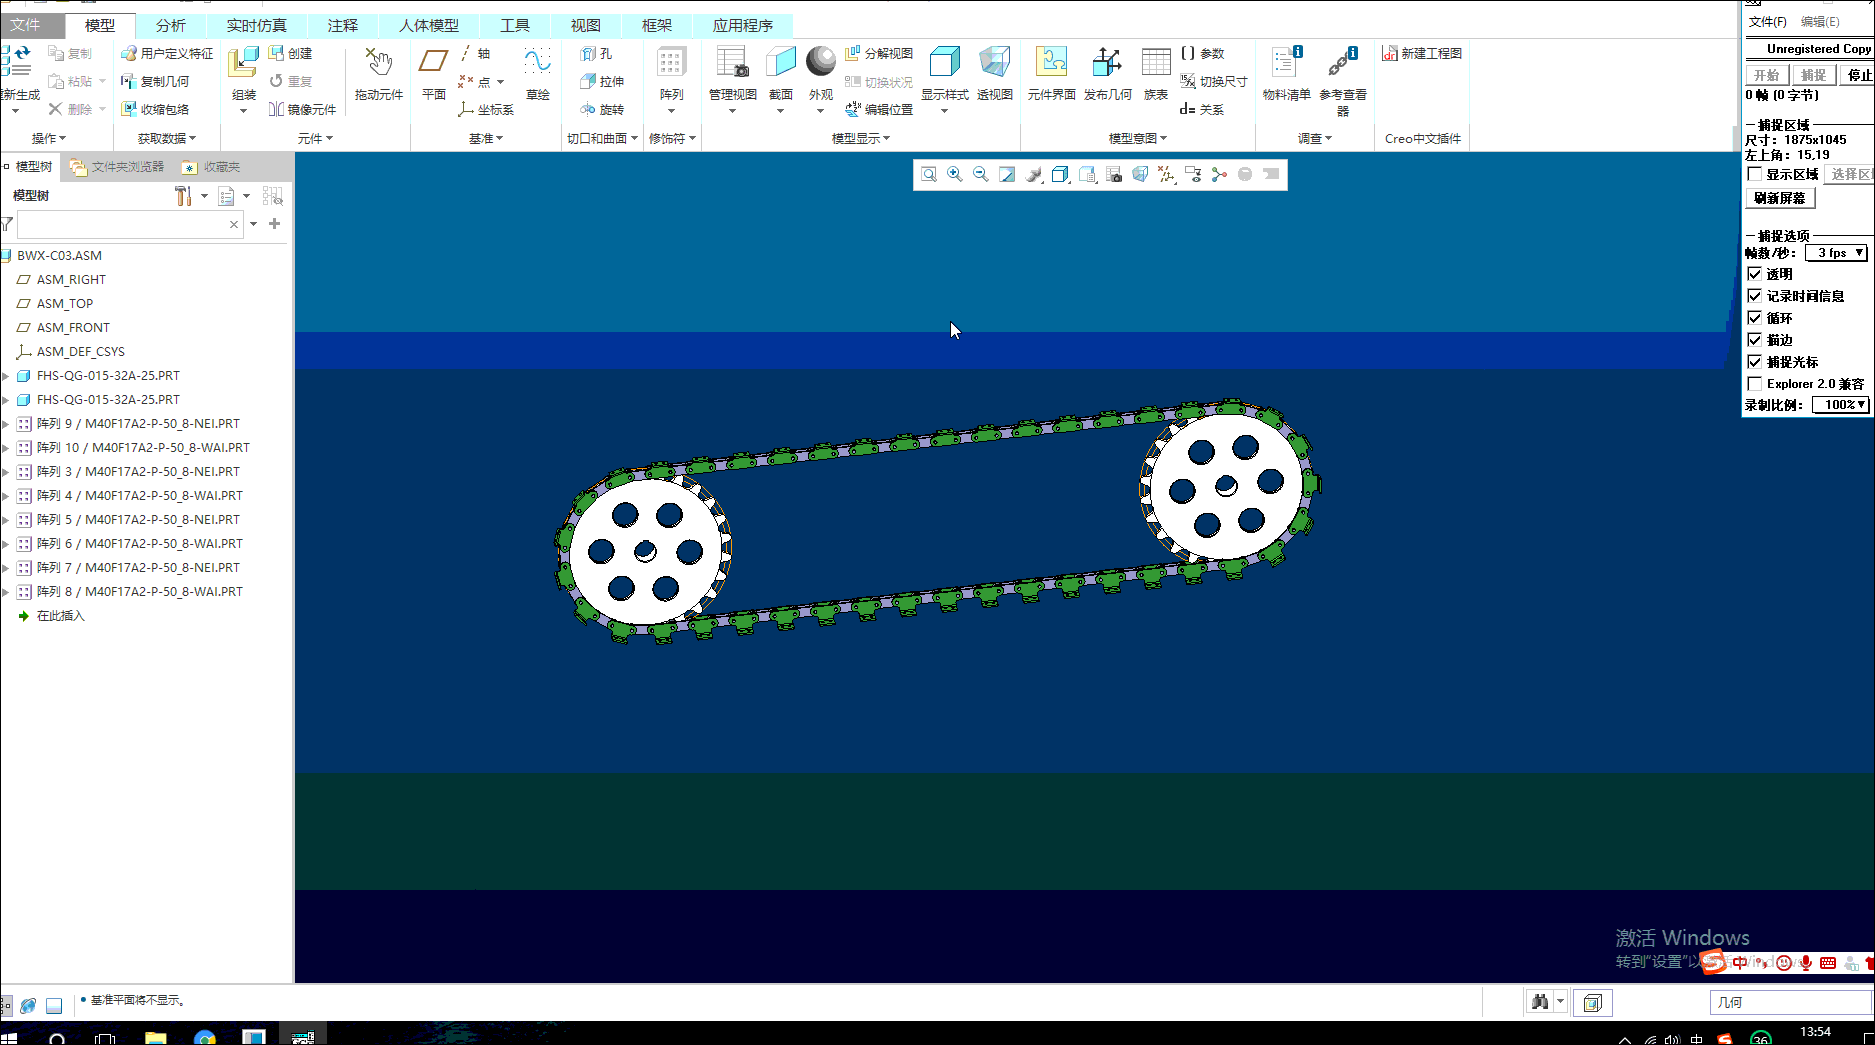Toggle the 透明 checkbox

(1754, 273)
